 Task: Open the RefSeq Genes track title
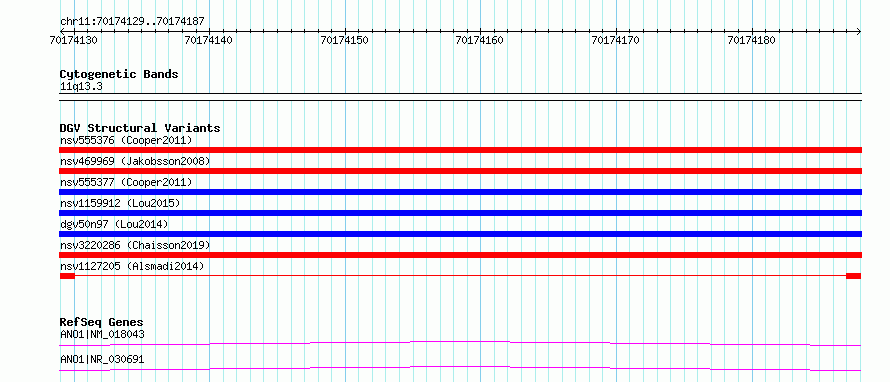[x=102, y=322]
